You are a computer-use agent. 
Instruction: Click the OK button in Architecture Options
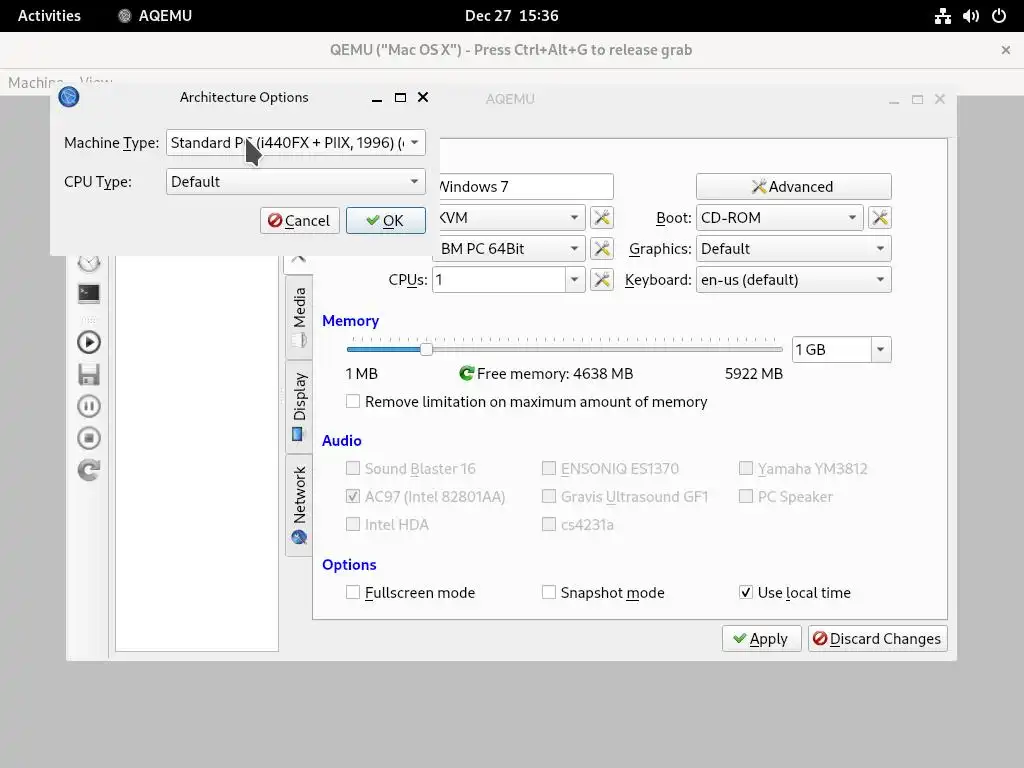385,220
